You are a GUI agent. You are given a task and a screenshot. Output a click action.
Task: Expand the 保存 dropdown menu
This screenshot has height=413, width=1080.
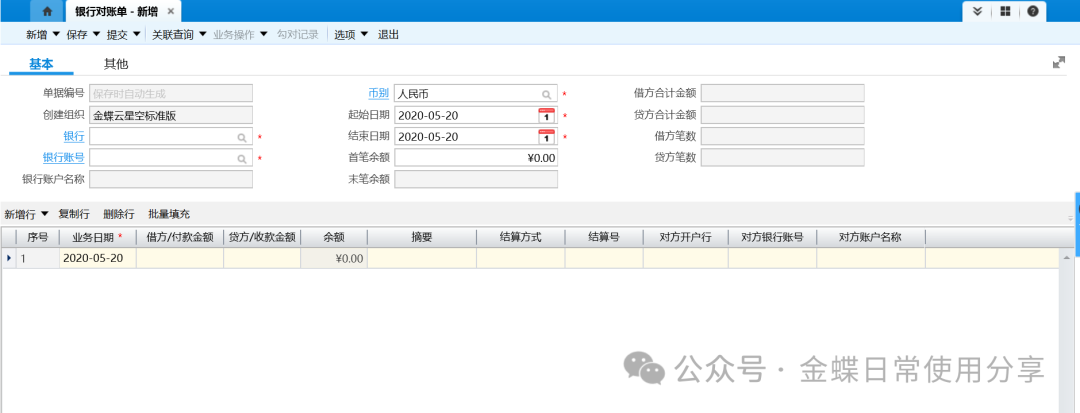[96, 34]
